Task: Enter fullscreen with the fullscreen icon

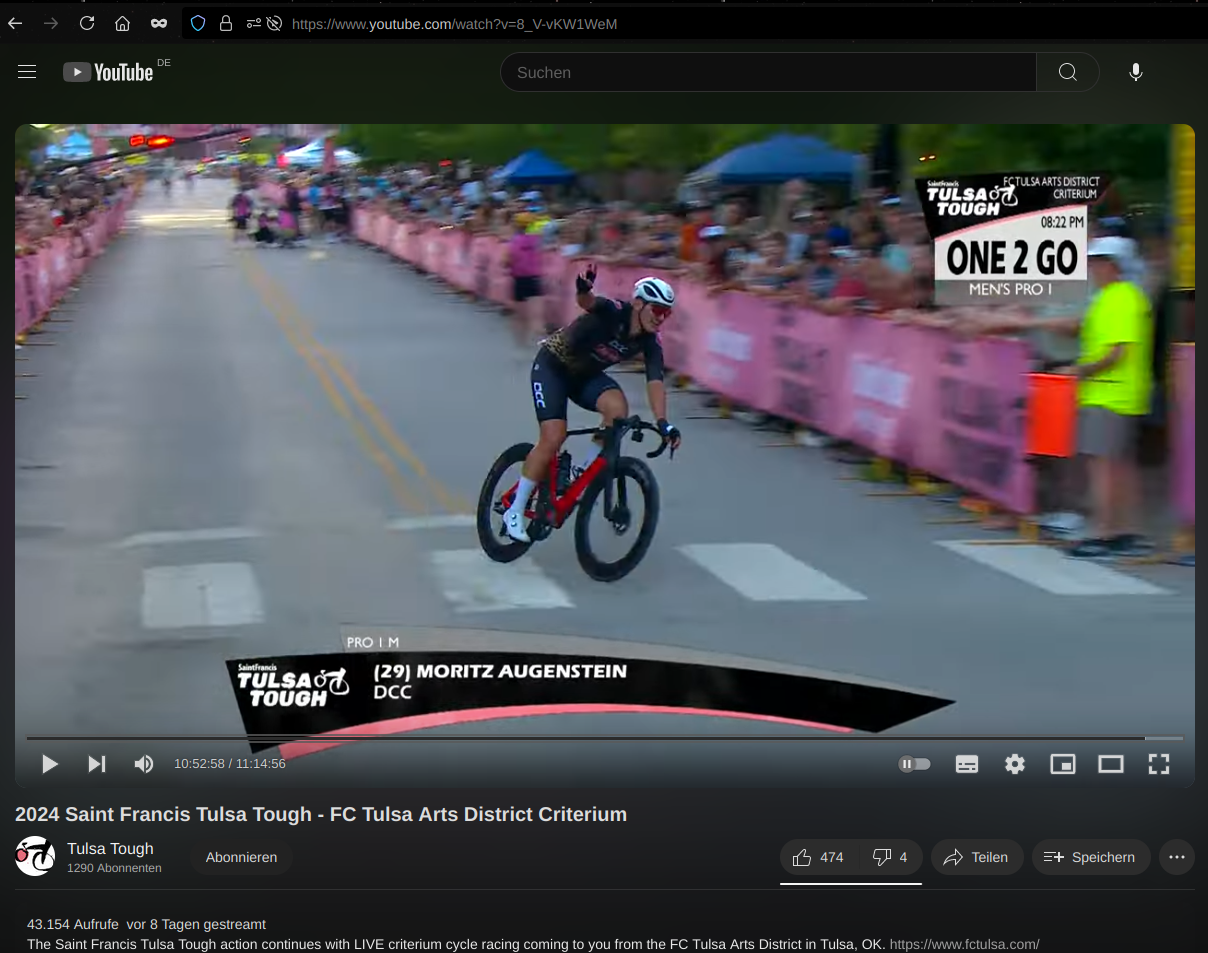Action: tap(1159, 764)
